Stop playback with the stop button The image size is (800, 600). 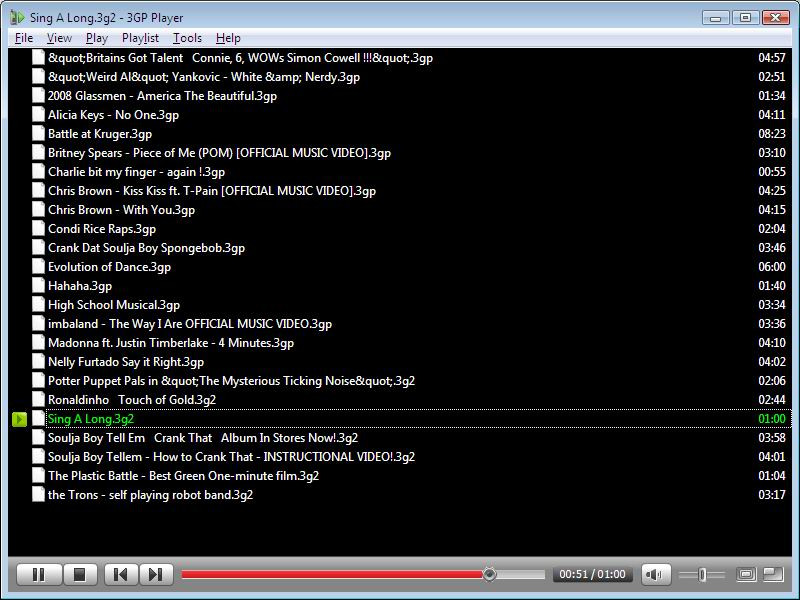coord(80,574)
